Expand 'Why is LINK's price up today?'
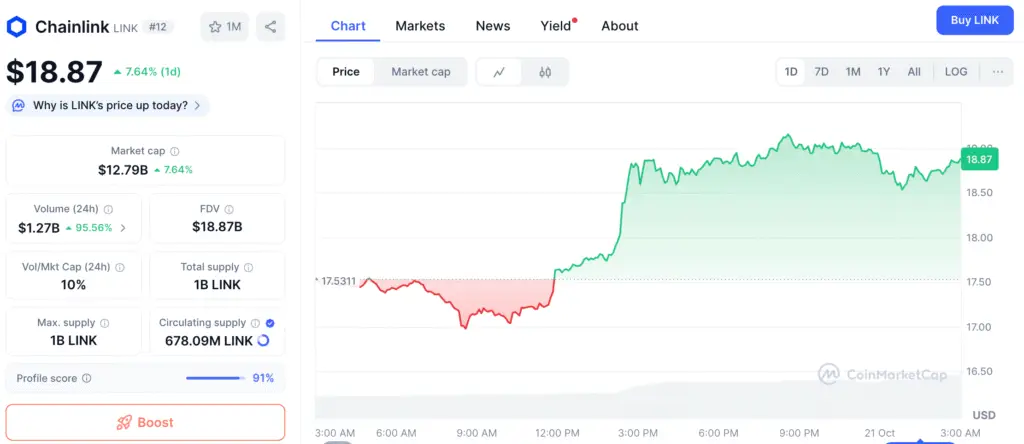The height and width of the screenshot is (444, 1024). (108, 105)
